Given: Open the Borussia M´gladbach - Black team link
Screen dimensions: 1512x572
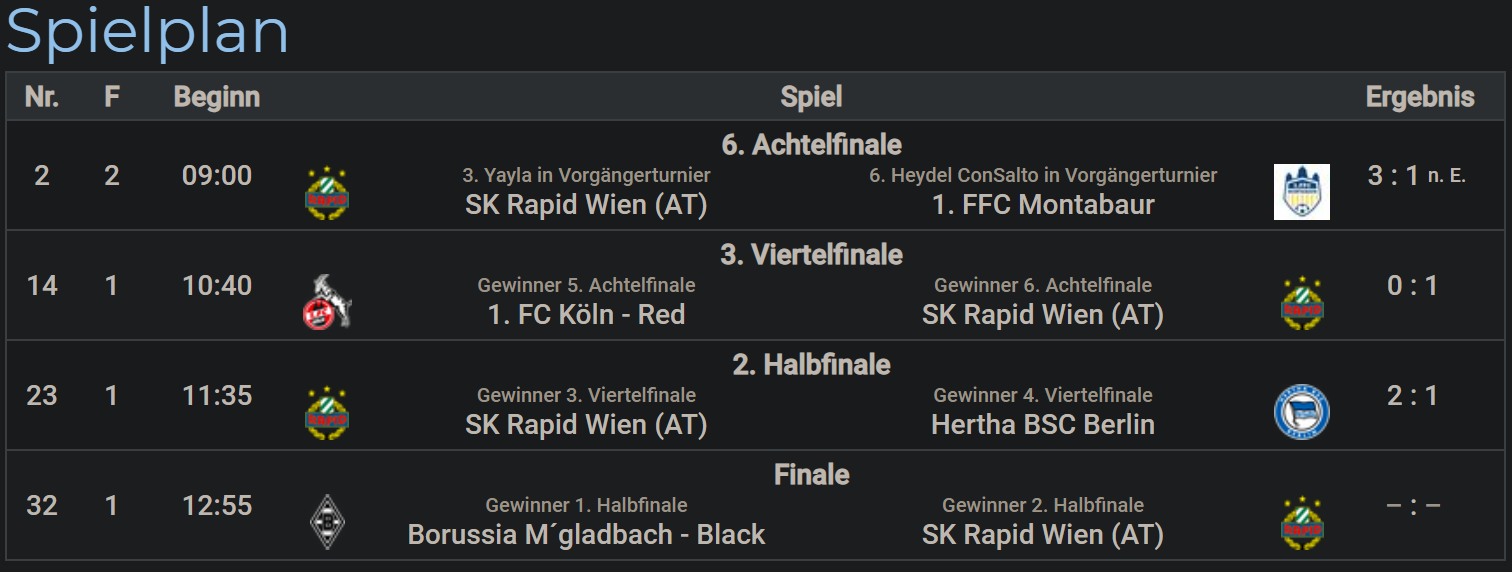Looking at the screenshot, I should point(586,535).
